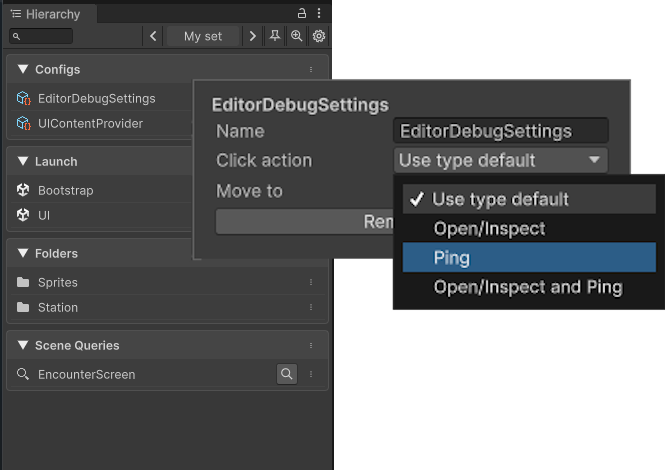This screenshot has height=470, width=665.
Task: Click the EncounterScreen search button
Action: coord(287,374)
